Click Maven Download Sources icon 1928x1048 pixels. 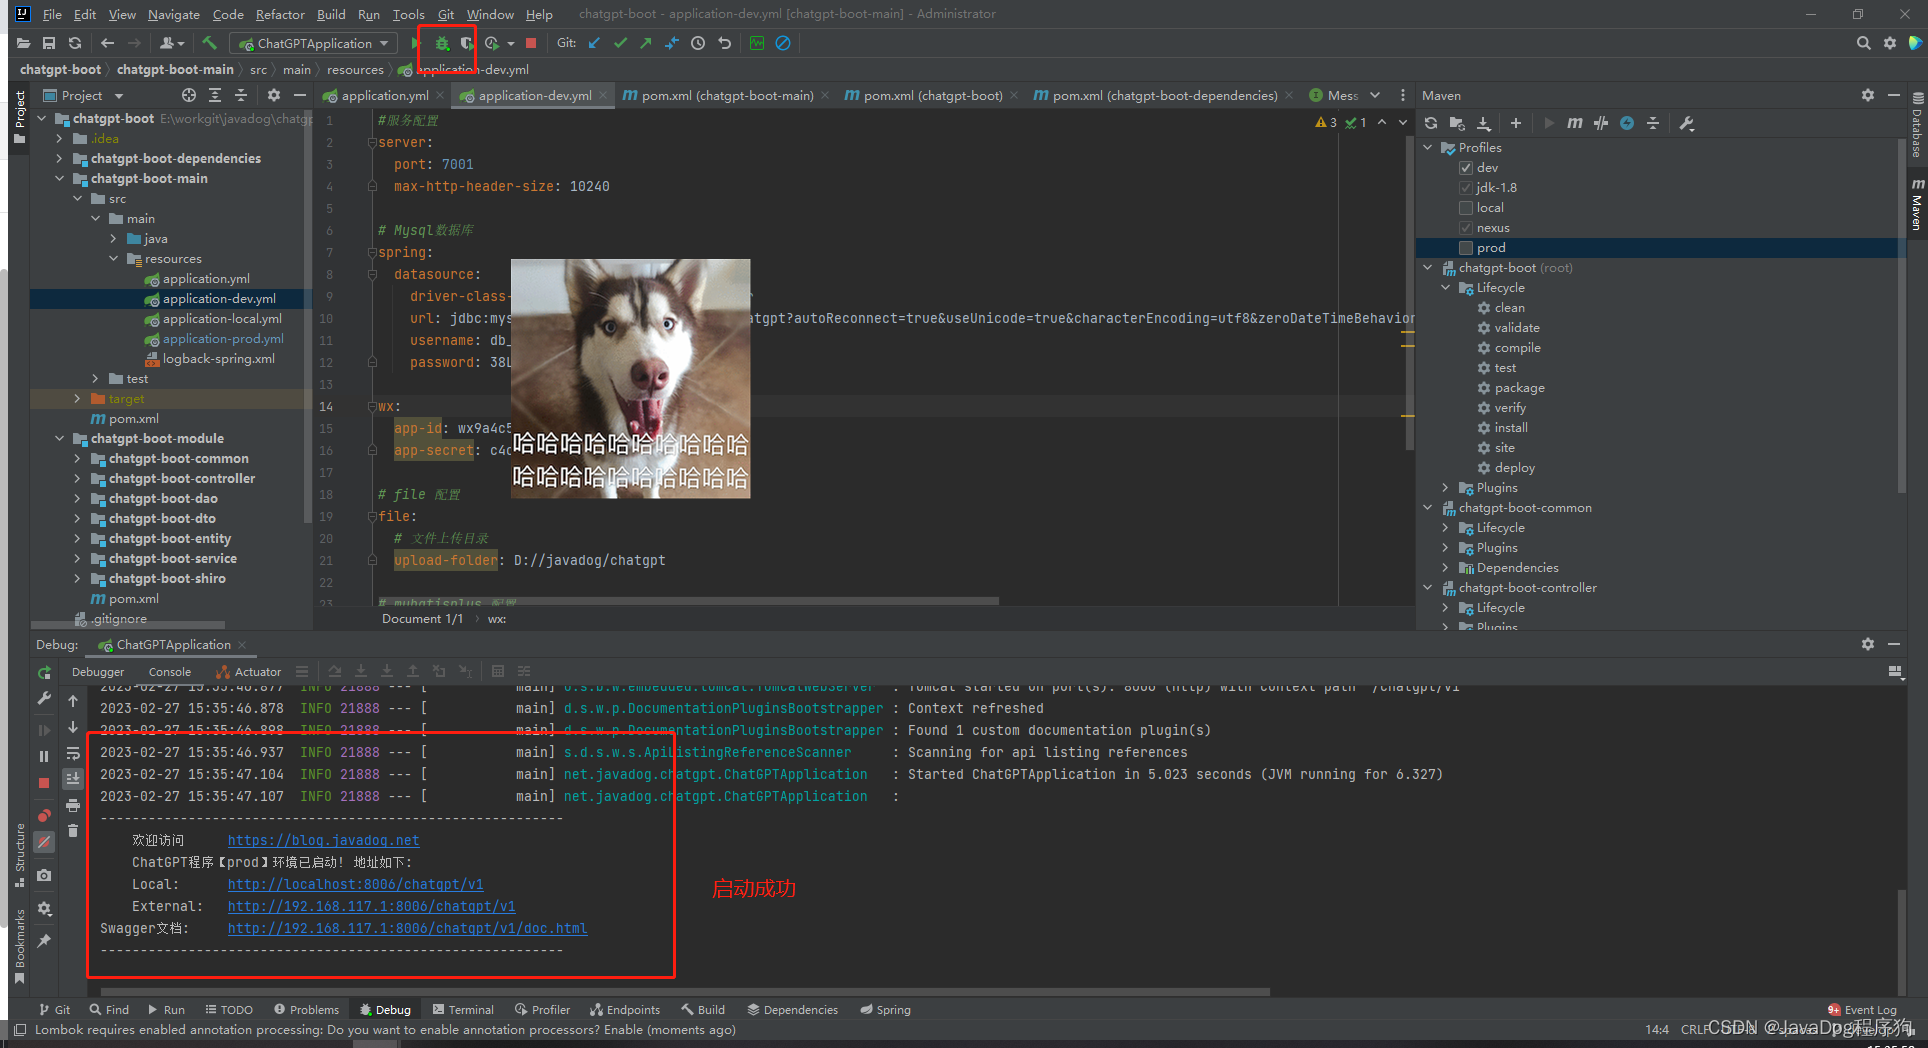click(1484, 123)
